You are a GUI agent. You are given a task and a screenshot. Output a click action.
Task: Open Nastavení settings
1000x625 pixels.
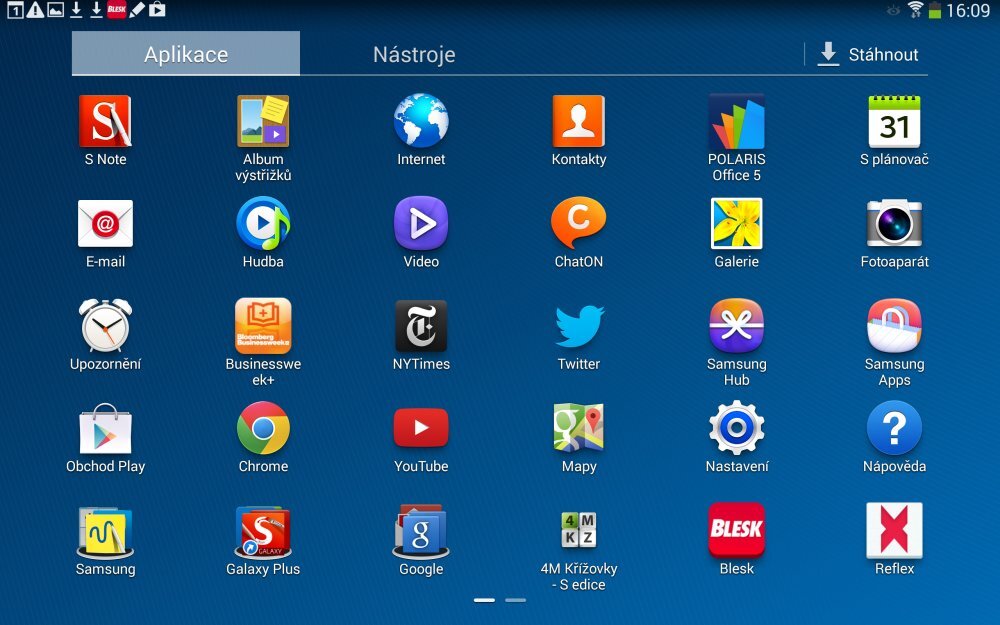[x=736, y=430]
